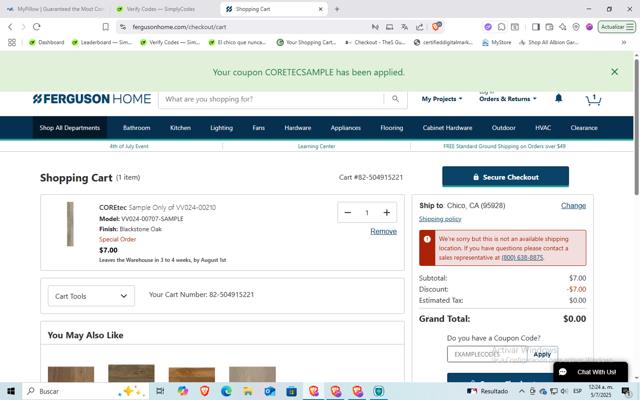Open the Flooring department
Viewport: 640px width, 400px height.
391,128
